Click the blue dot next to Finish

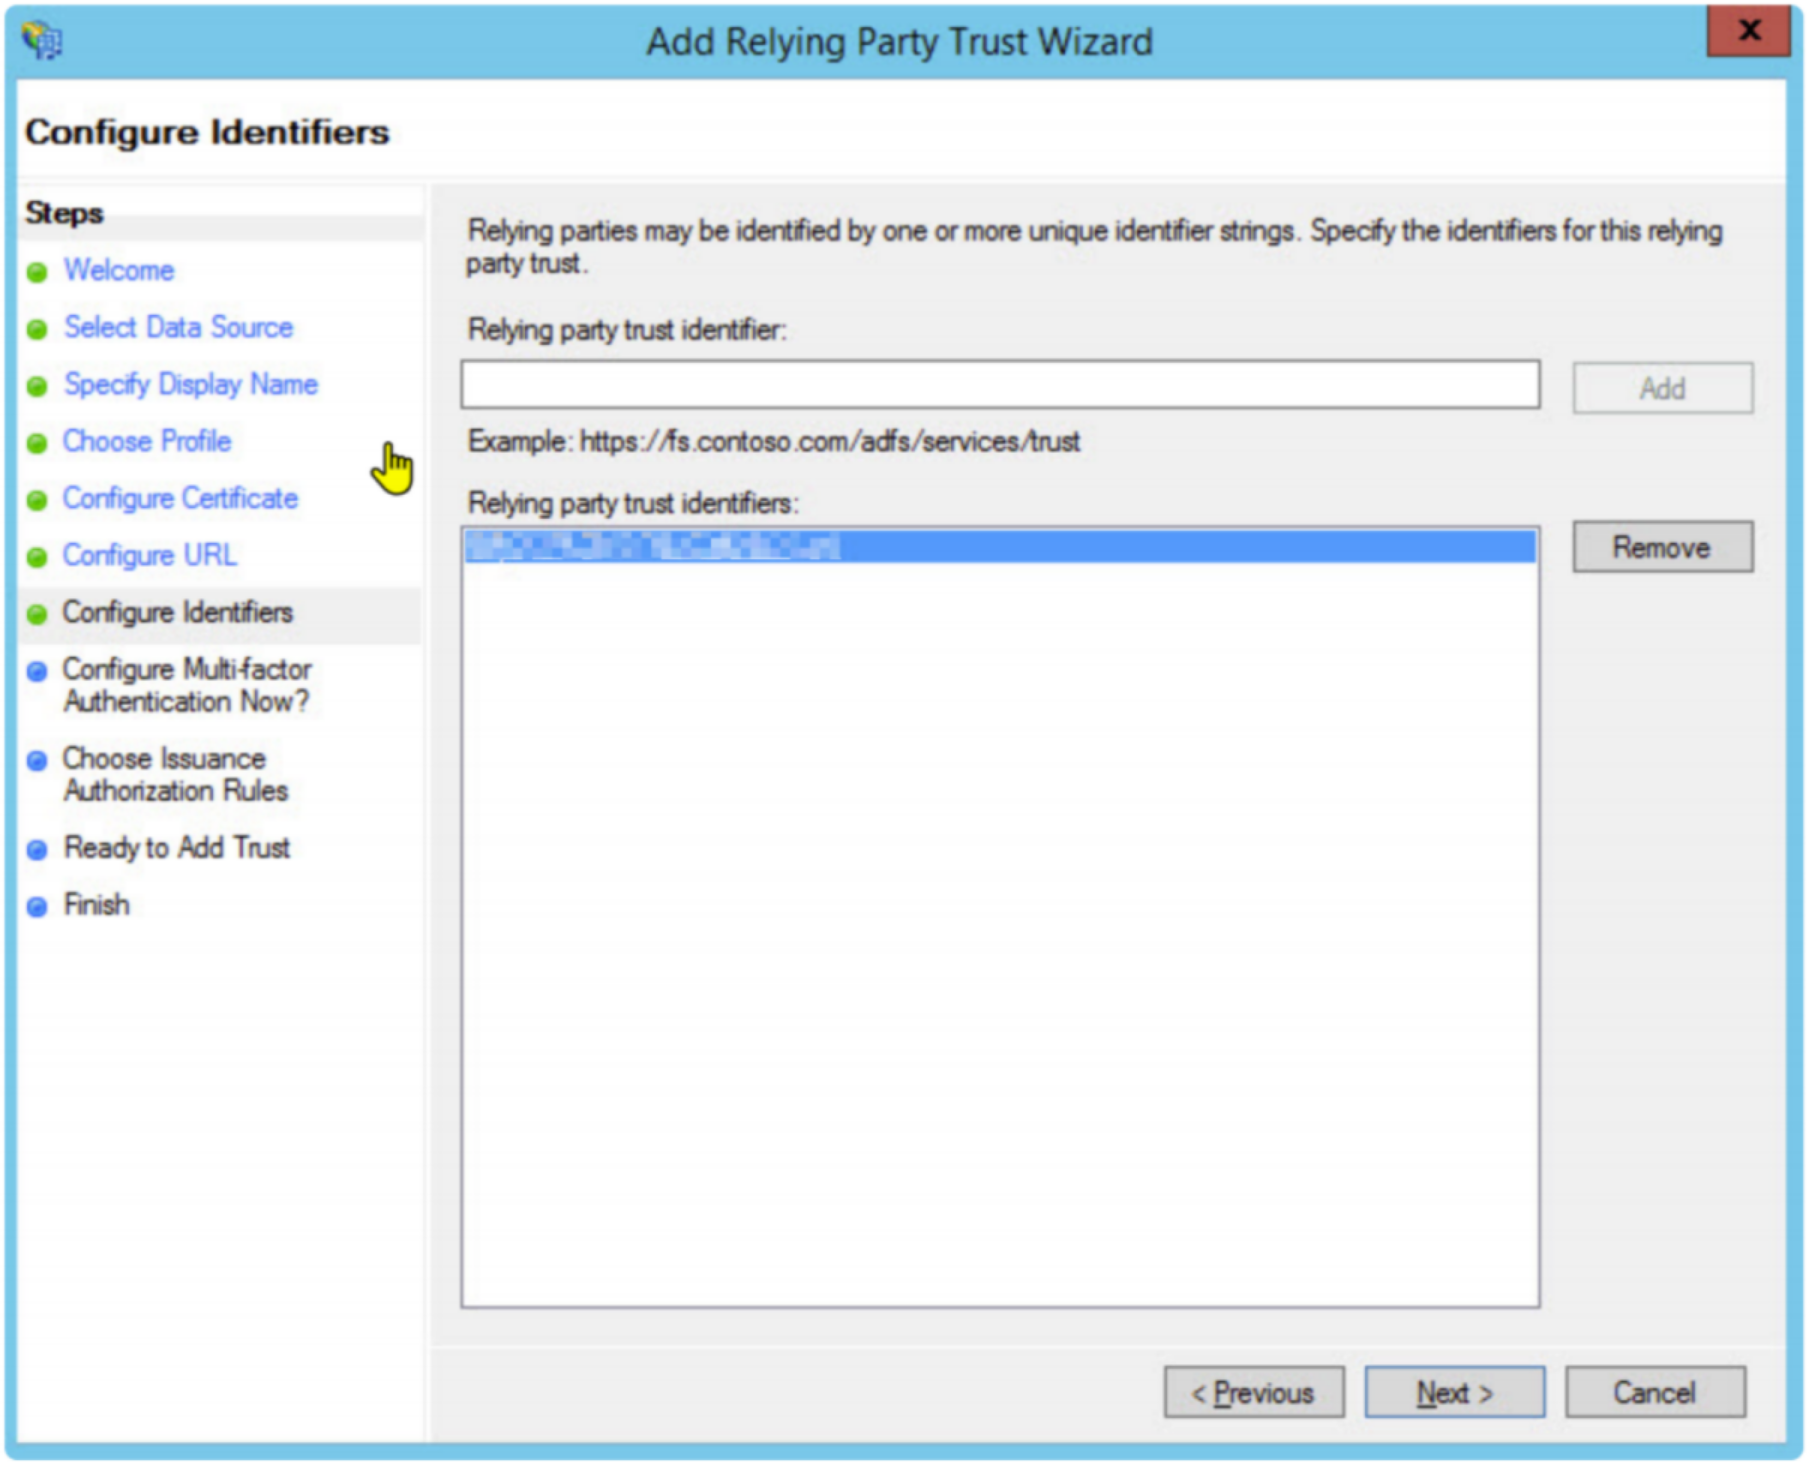pyautogui.click(x=38, y=907)
